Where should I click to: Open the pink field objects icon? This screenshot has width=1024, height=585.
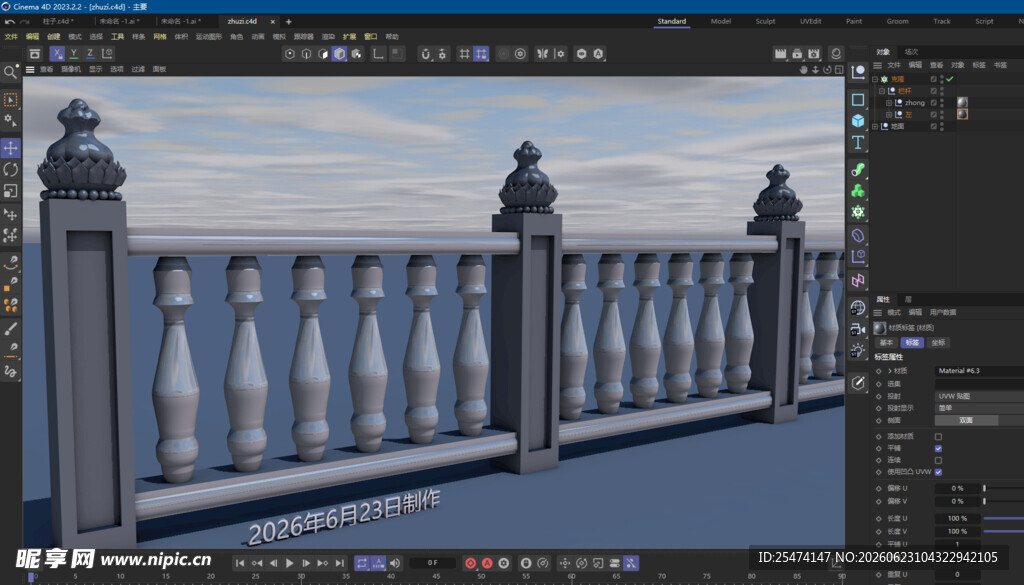858,281
